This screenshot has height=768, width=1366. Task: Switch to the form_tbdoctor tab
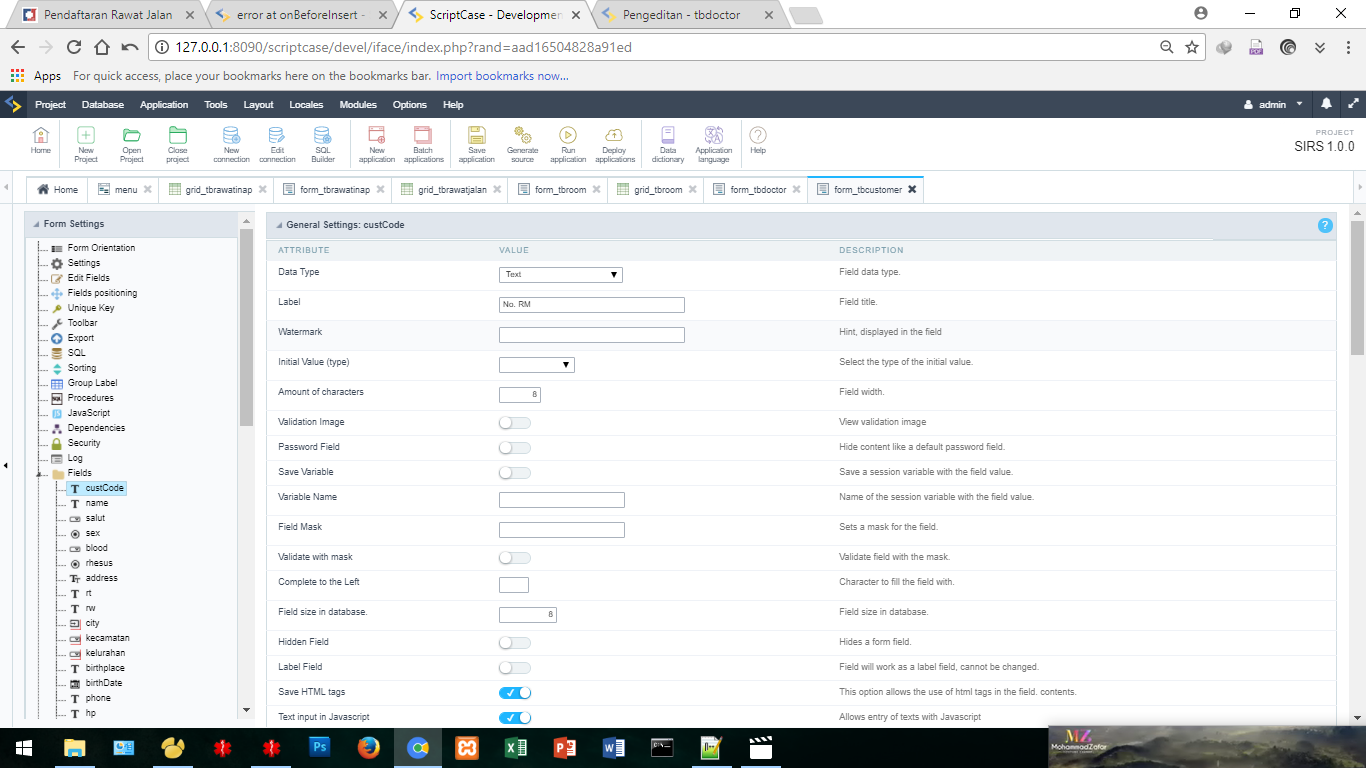[x=757, y=190]
